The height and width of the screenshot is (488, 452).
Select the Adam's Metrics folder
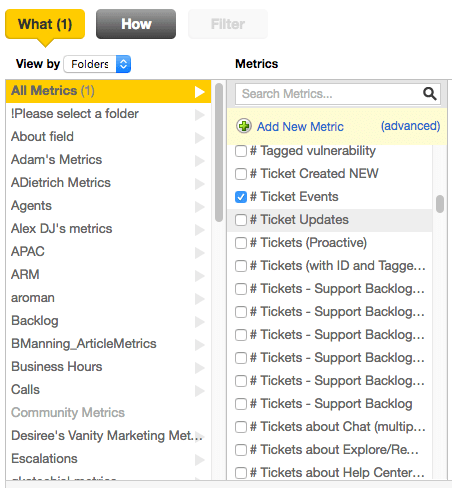tap(108, 160)
